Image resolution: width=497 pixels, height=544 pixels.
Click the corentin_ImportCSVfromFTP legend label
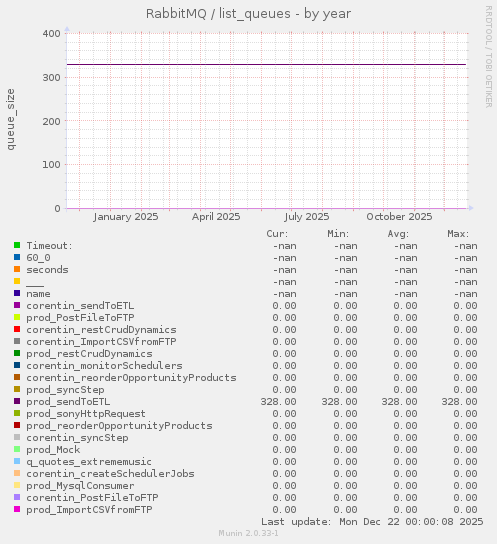pos(101,342)
